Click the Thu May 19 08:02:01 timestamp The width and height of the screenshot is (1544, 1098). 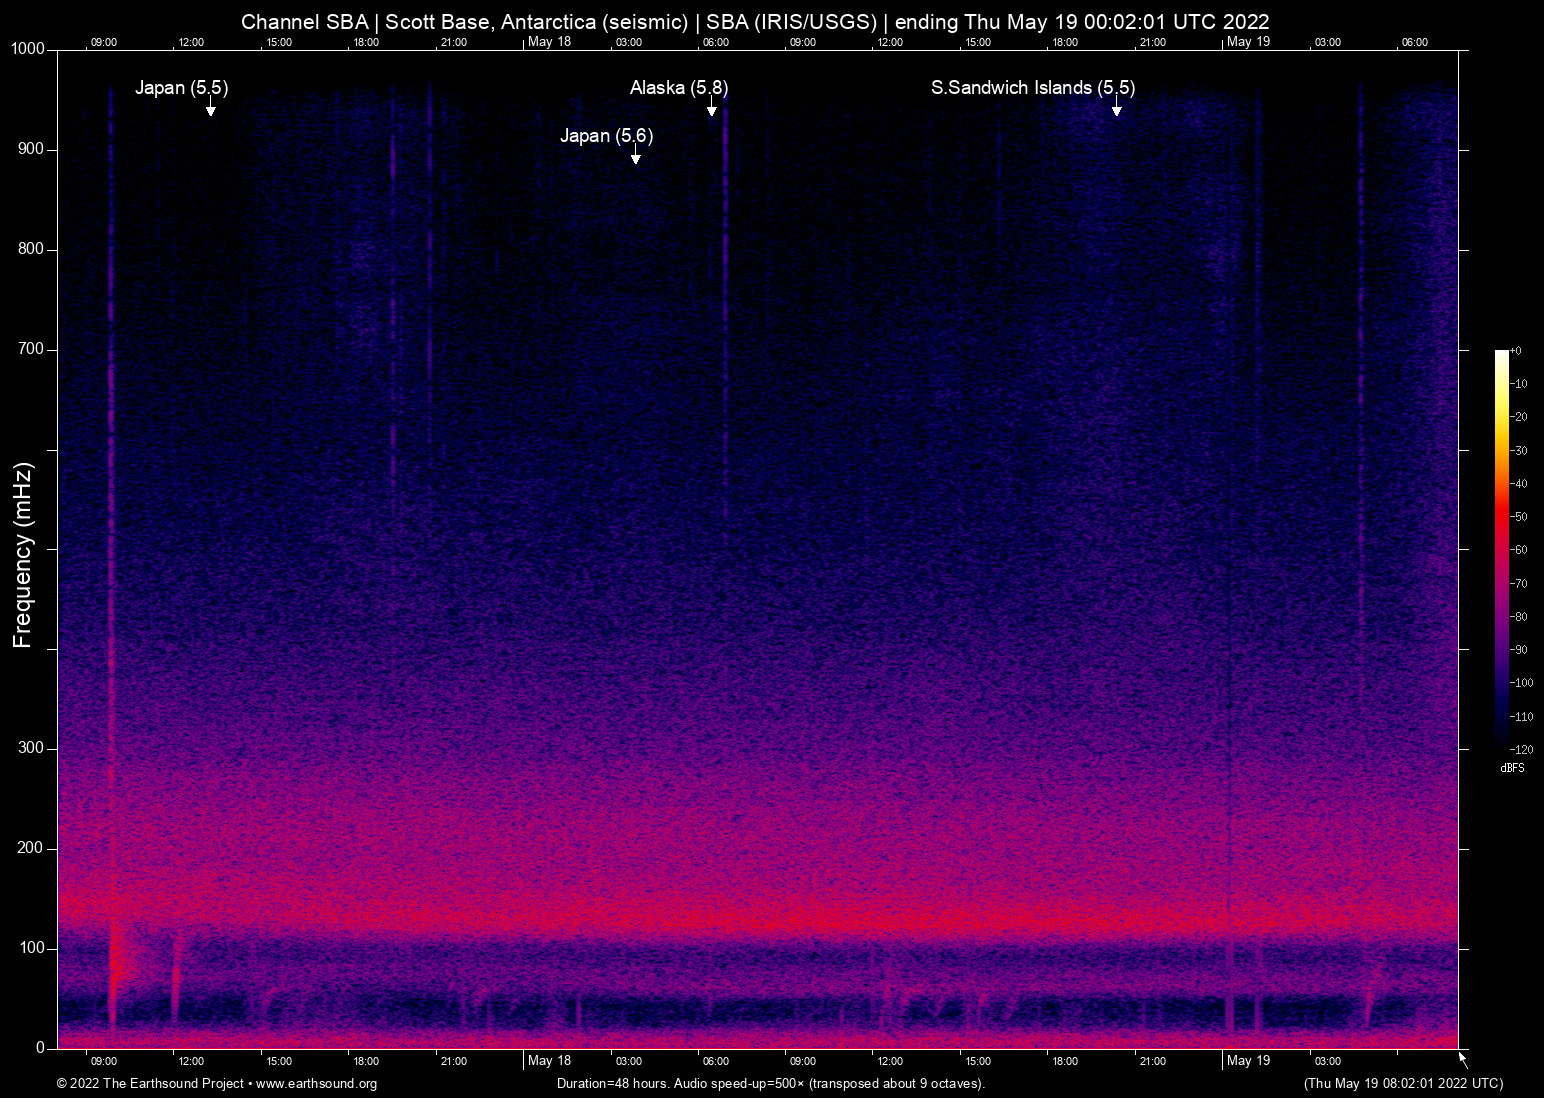pos(1403,1084)
